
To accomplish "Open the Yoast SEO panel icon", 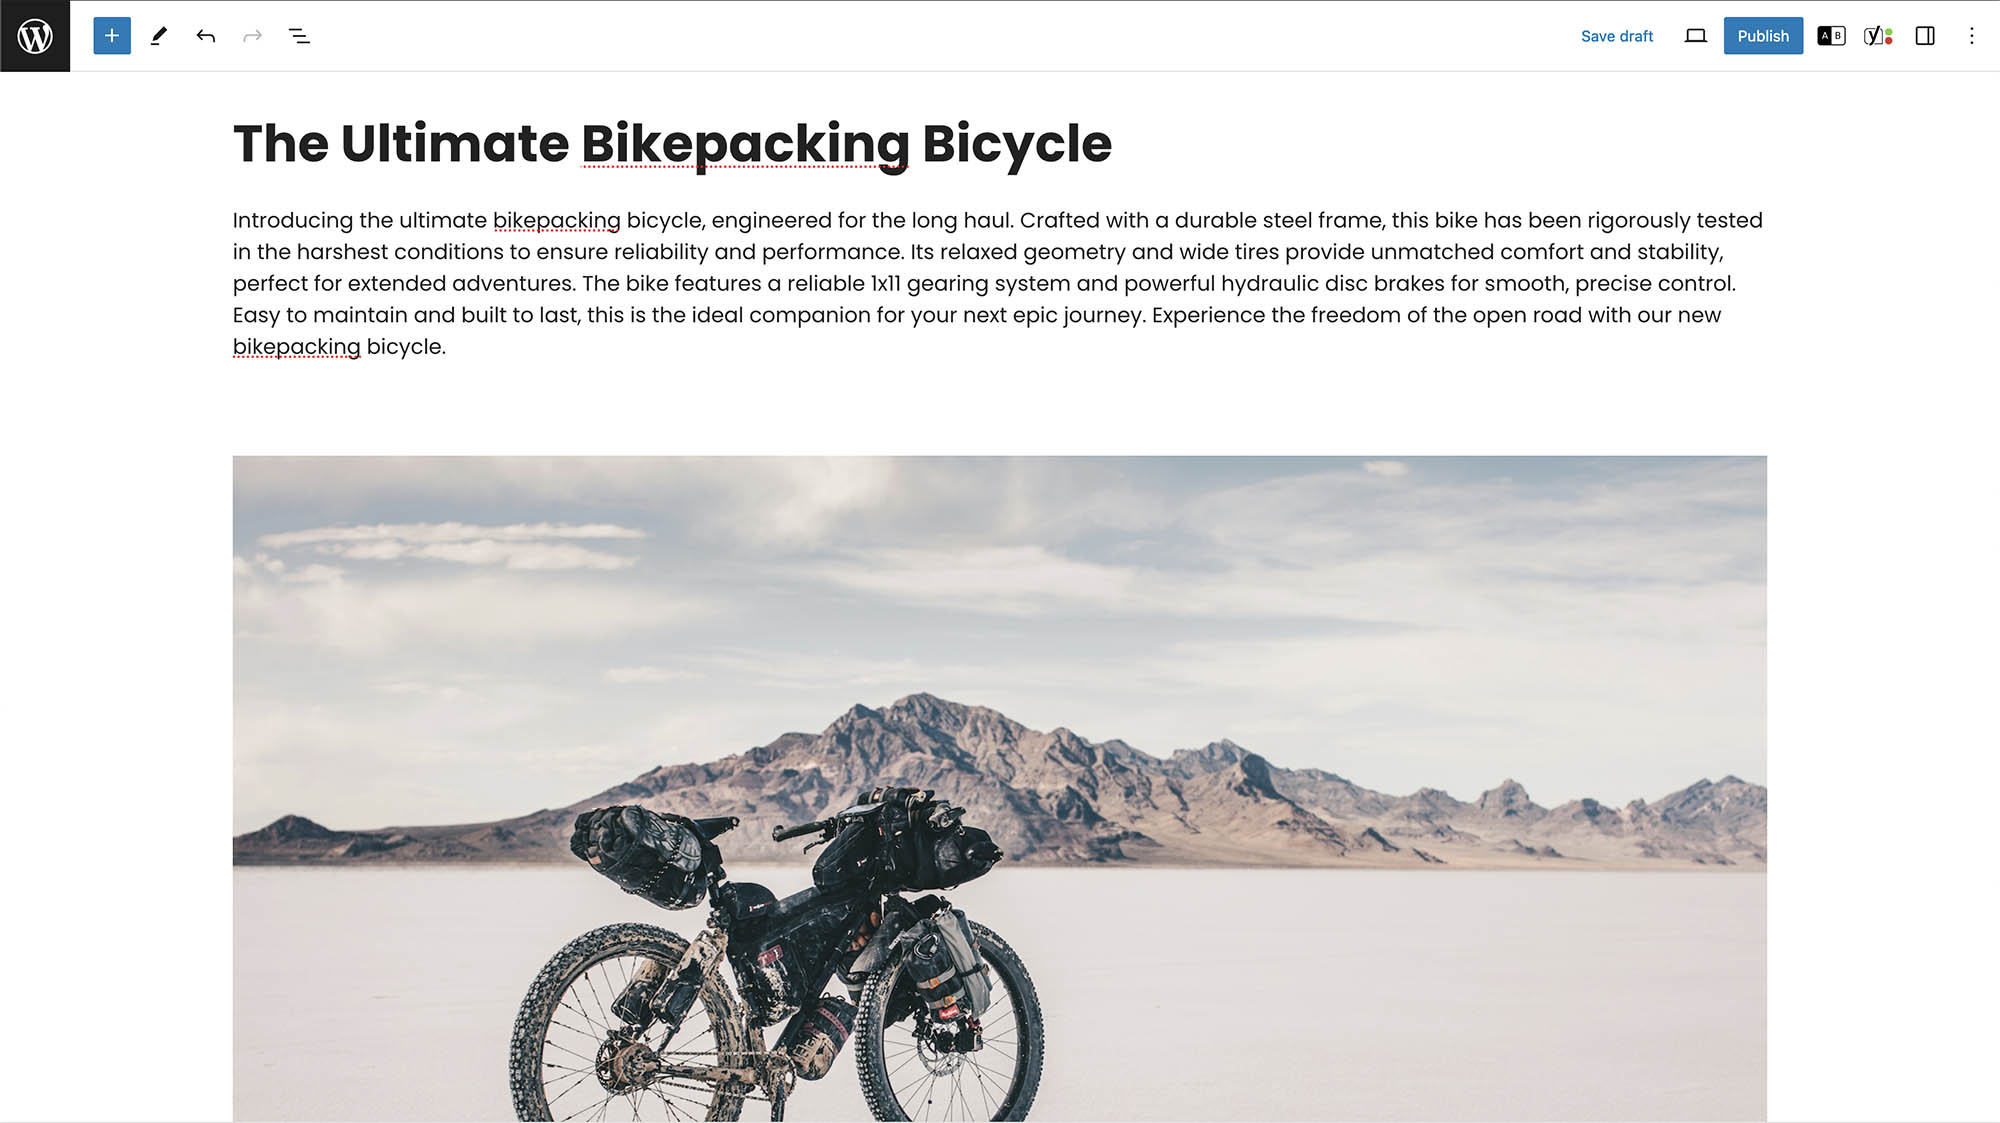I will coord(1878,36).
